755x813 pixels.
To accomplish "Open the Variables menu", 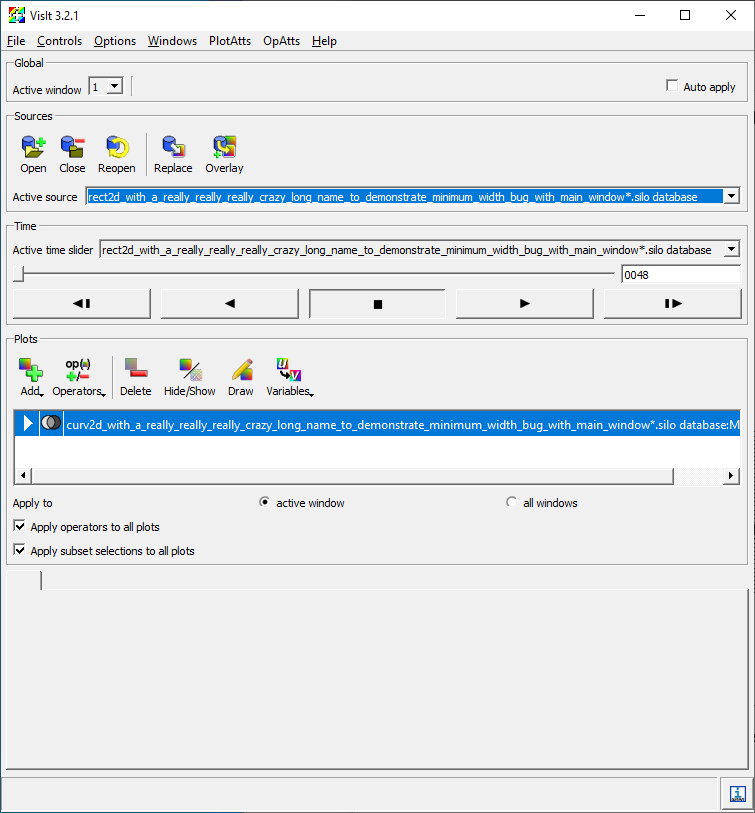I will pos(289,377).
